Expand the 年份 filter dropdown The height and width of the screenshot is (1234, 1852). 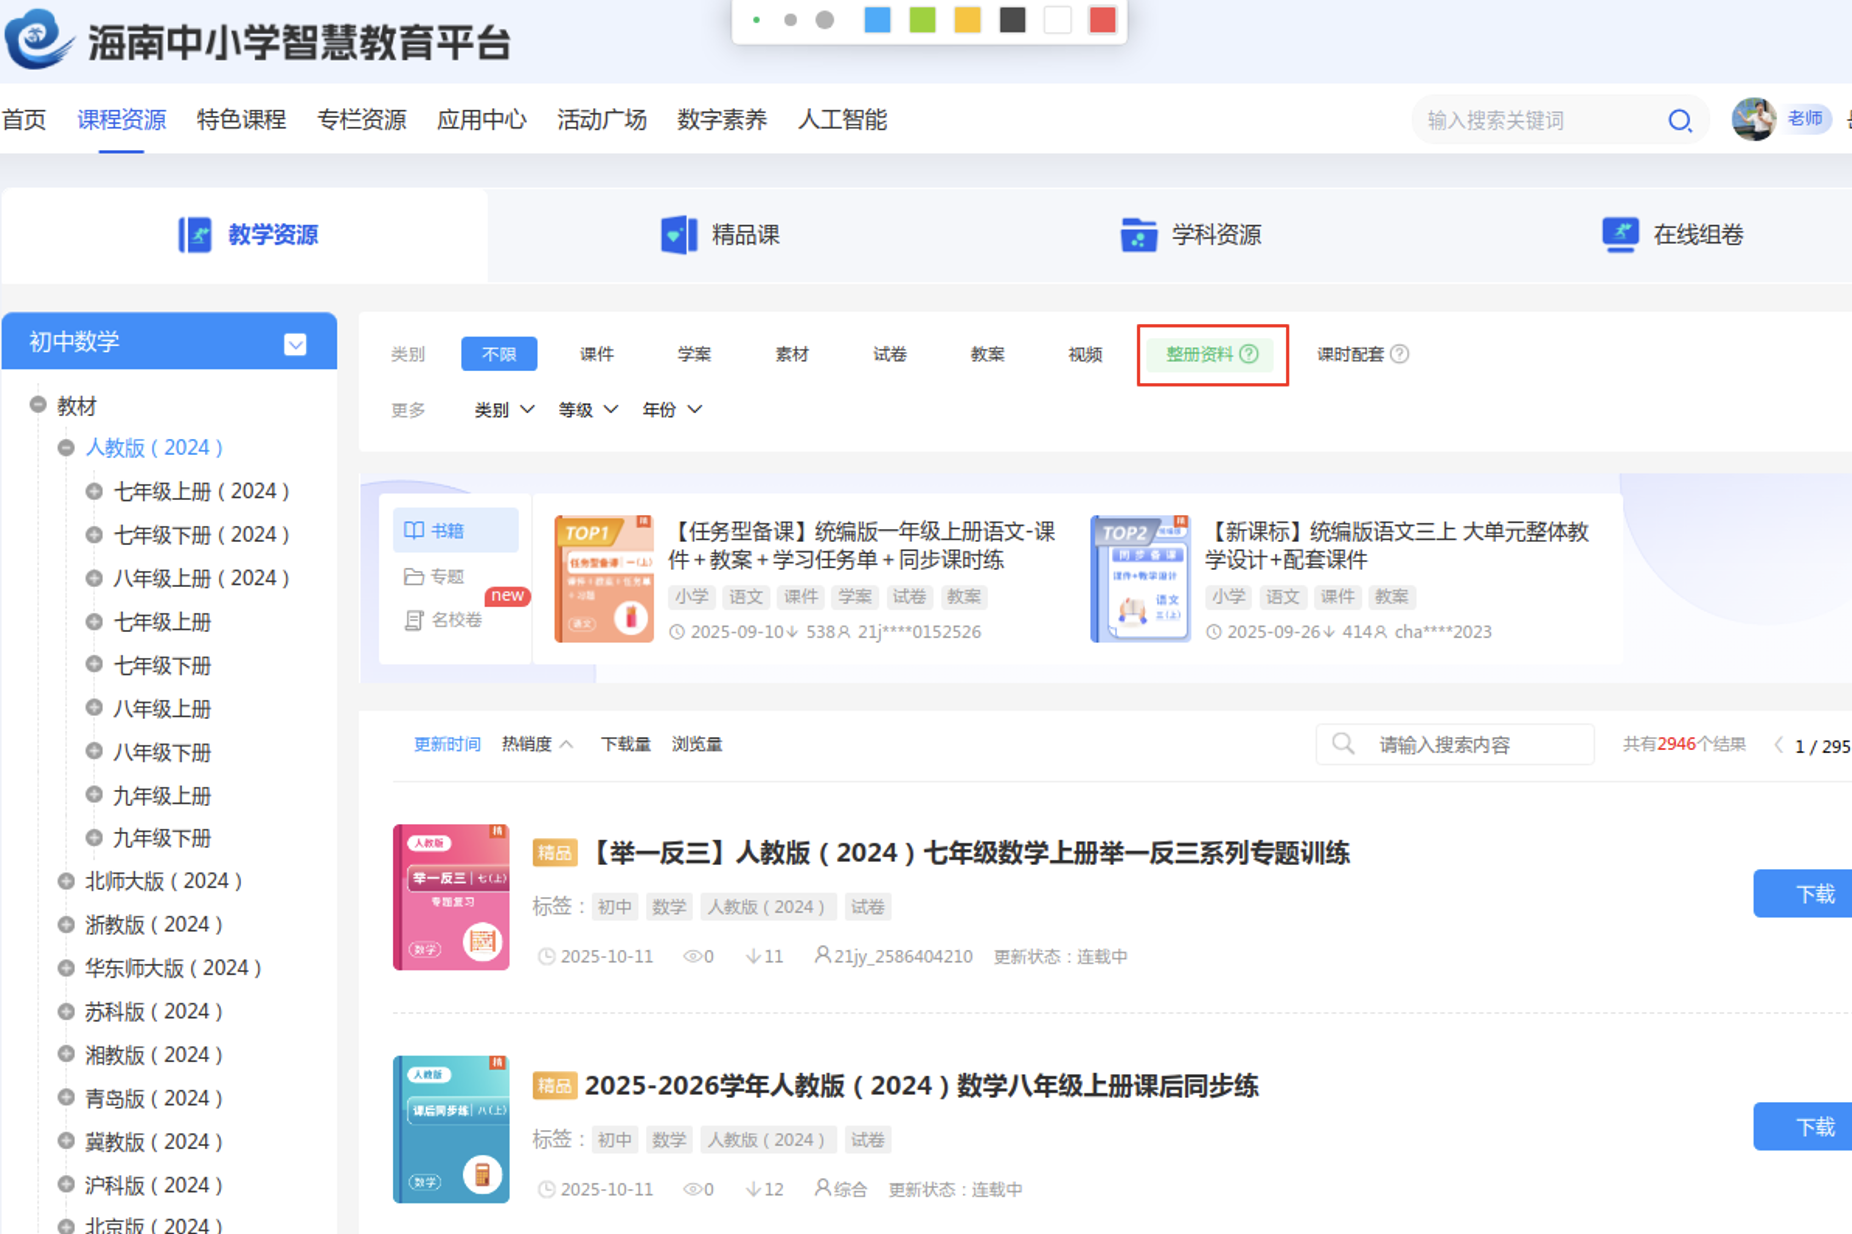(672, 410)
